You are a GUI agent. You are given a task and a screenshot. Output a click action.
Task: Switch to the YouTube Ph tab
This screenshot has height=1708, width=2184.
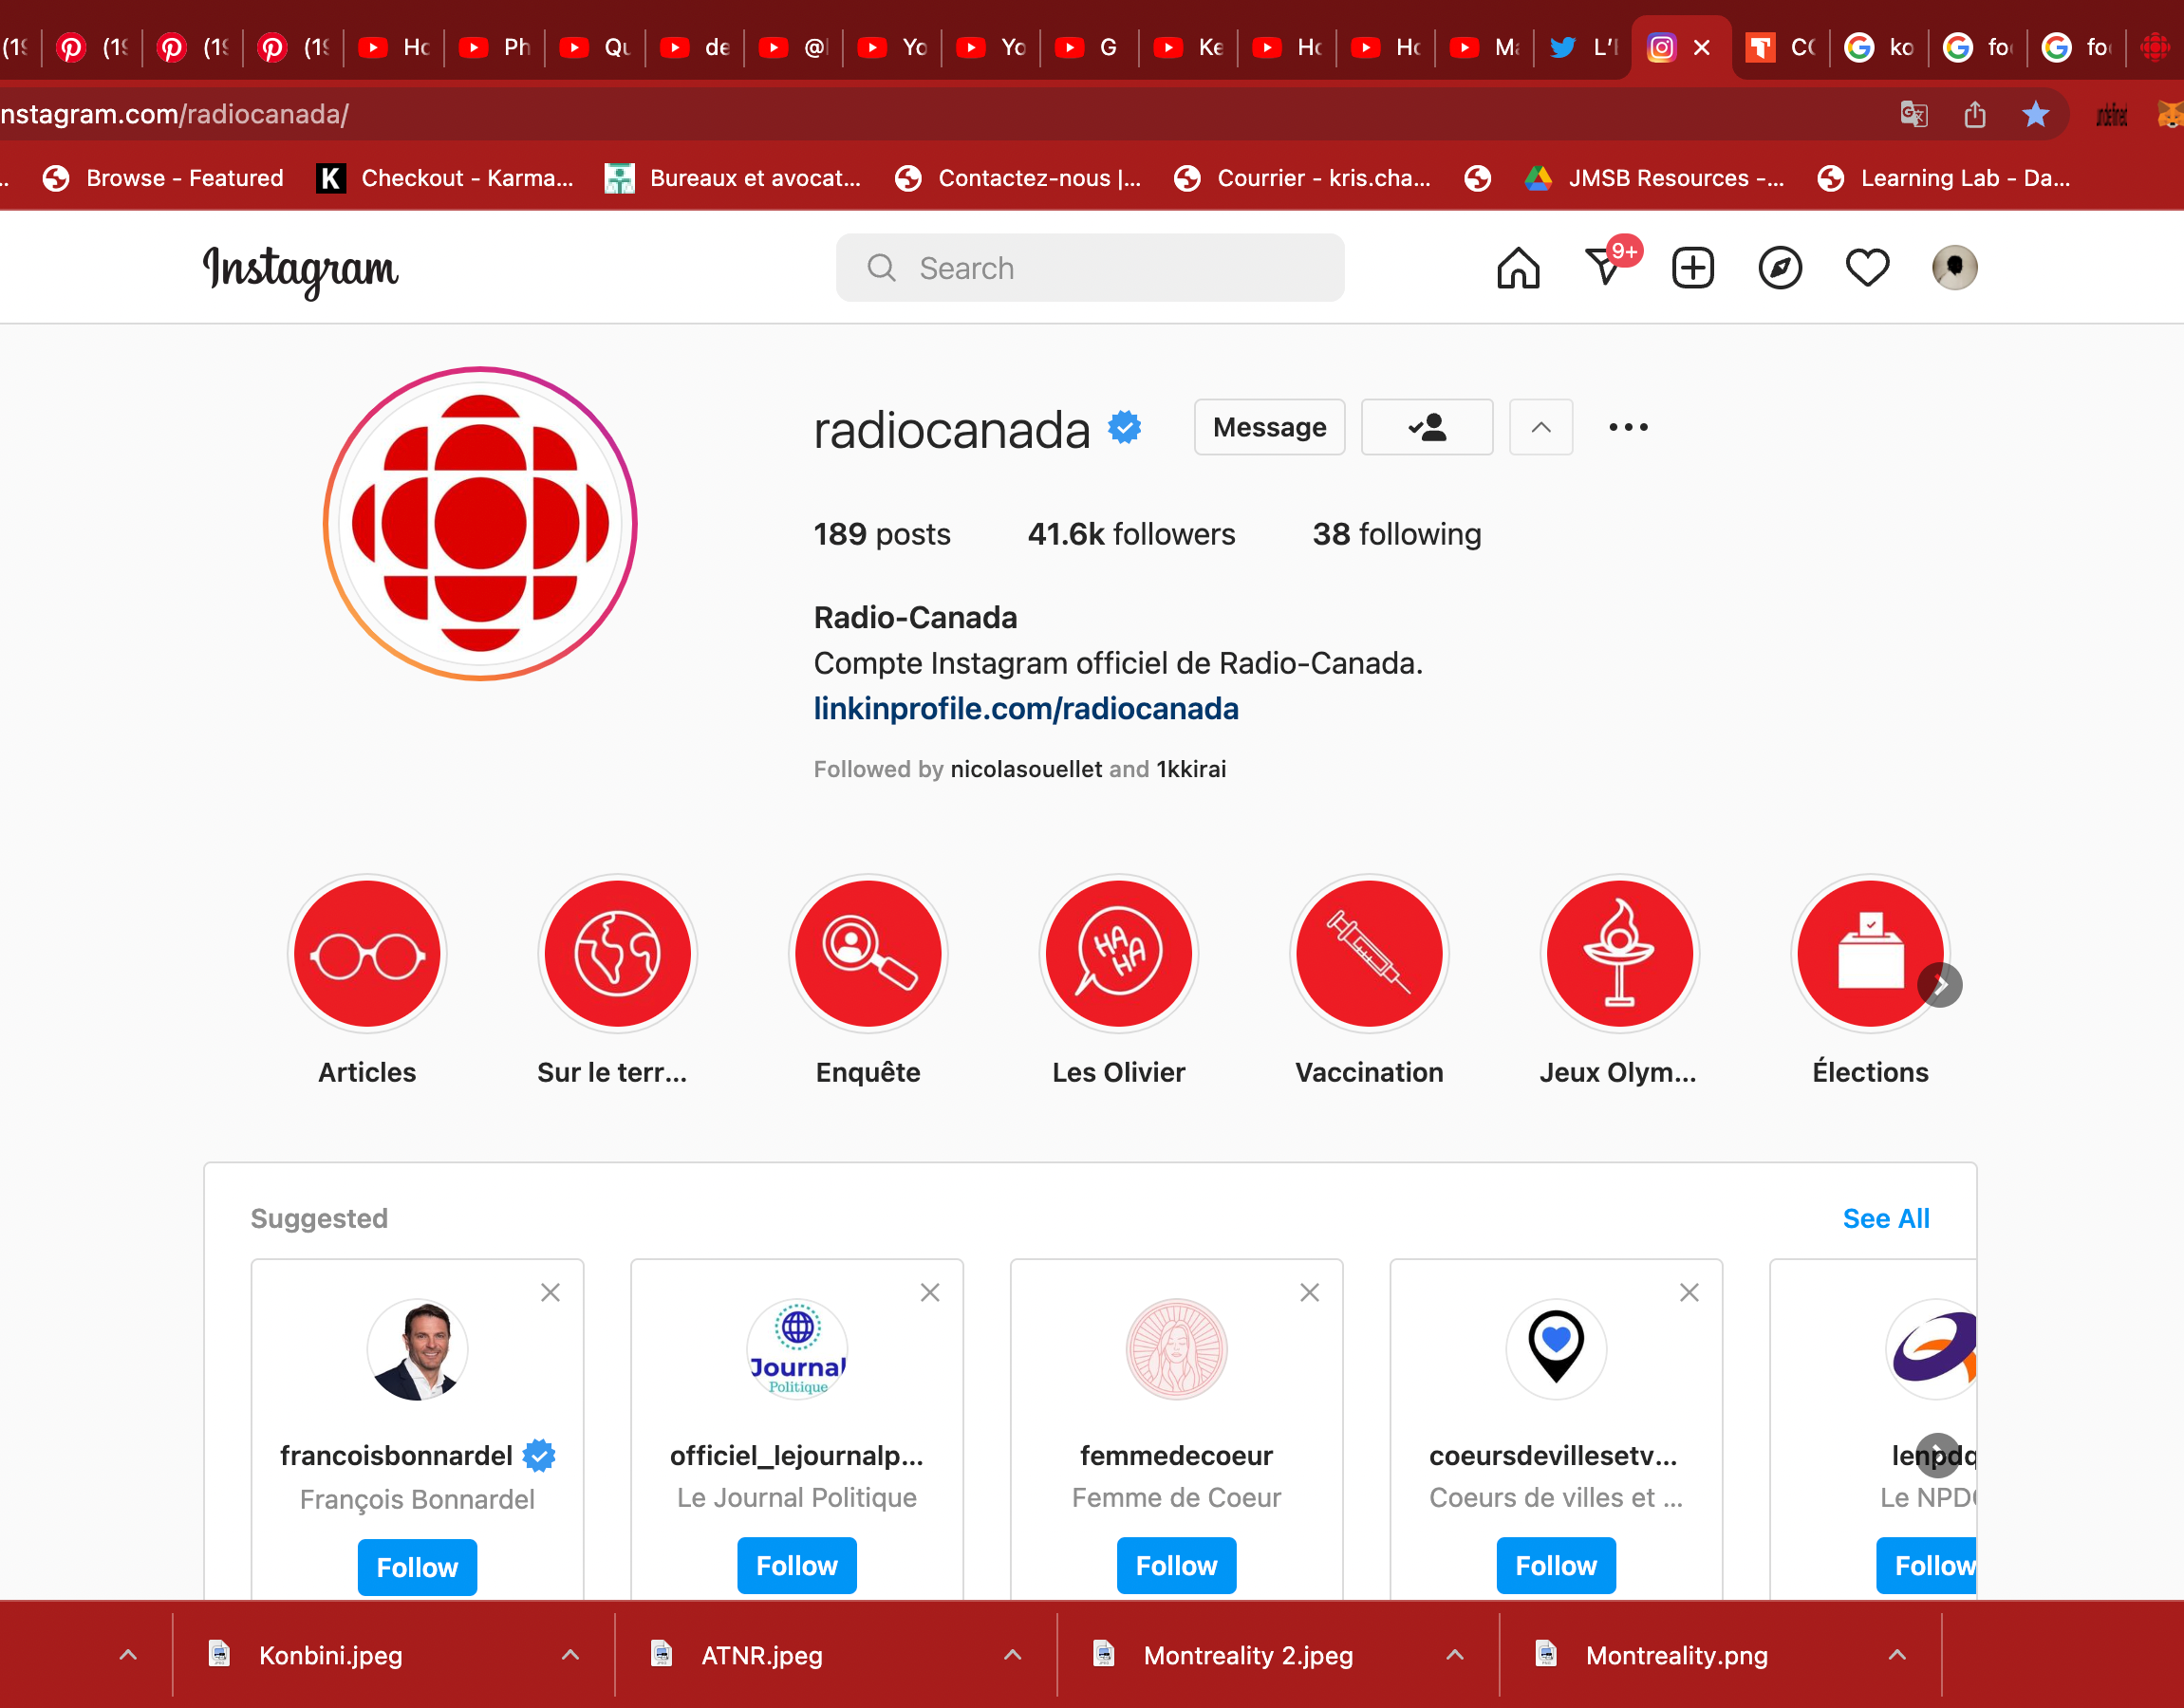click(x=494, y=47)
